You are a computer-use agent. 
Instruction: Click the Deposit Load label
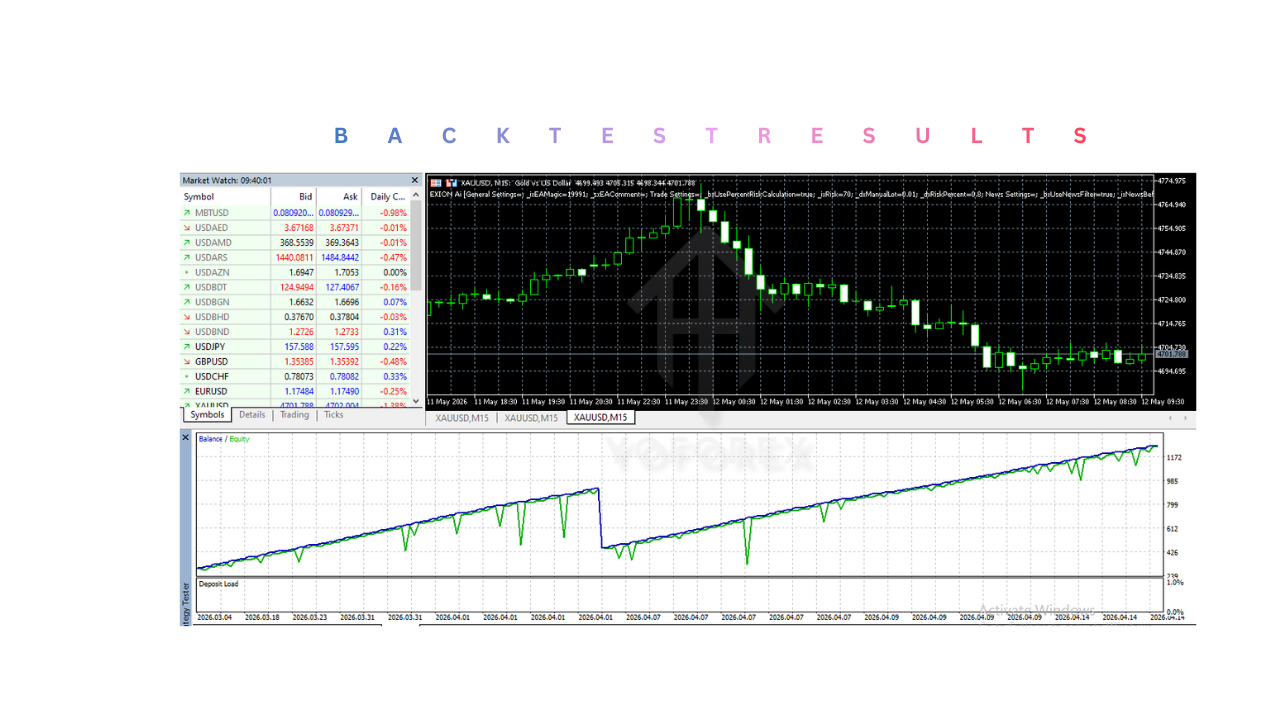(x=218, y=584)
